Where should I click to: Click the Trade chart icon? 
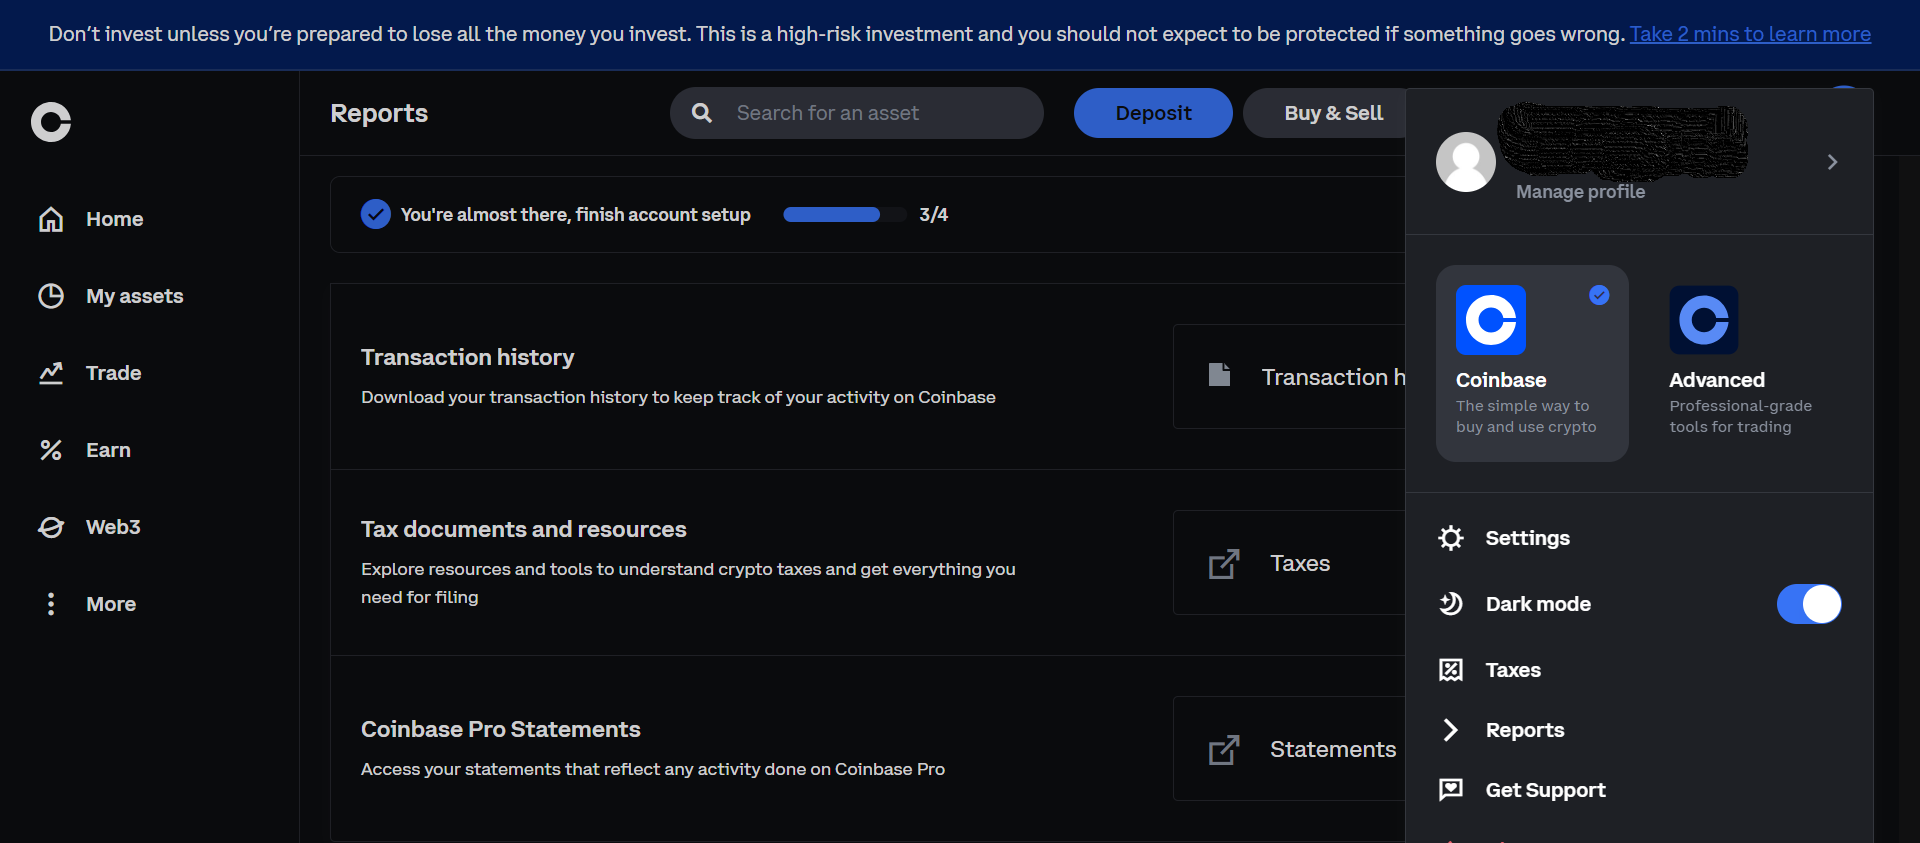[x=51, y=373]
